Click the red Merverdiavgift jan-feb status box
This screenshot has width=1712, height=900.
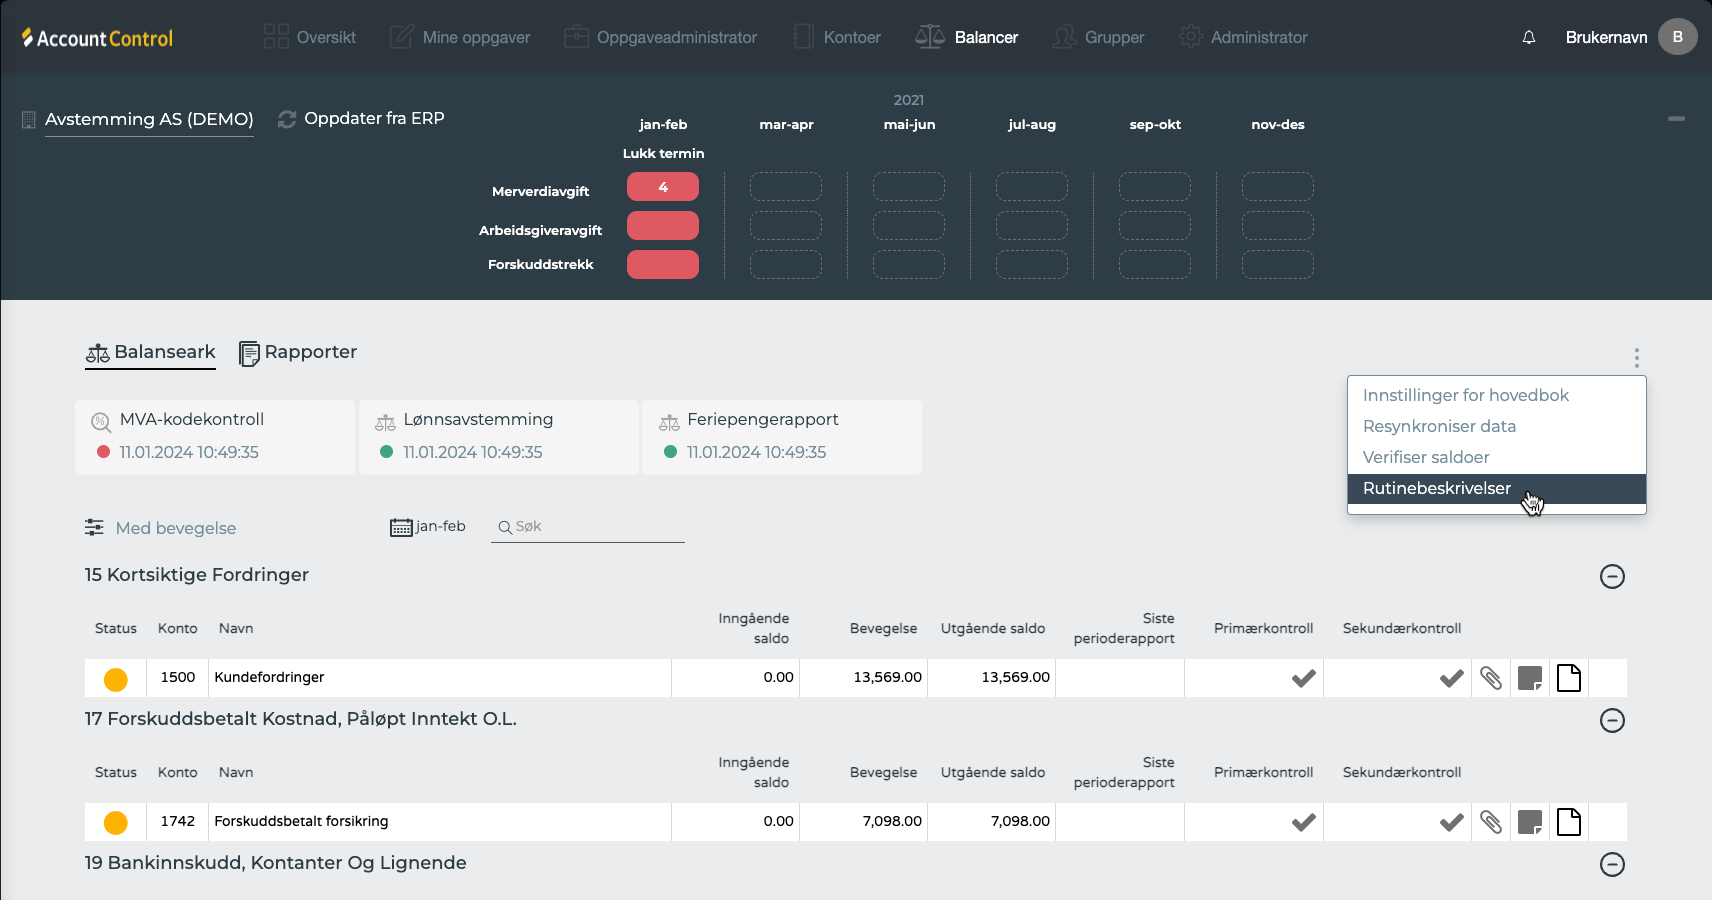pyautogui.click(x=662, y=187)
